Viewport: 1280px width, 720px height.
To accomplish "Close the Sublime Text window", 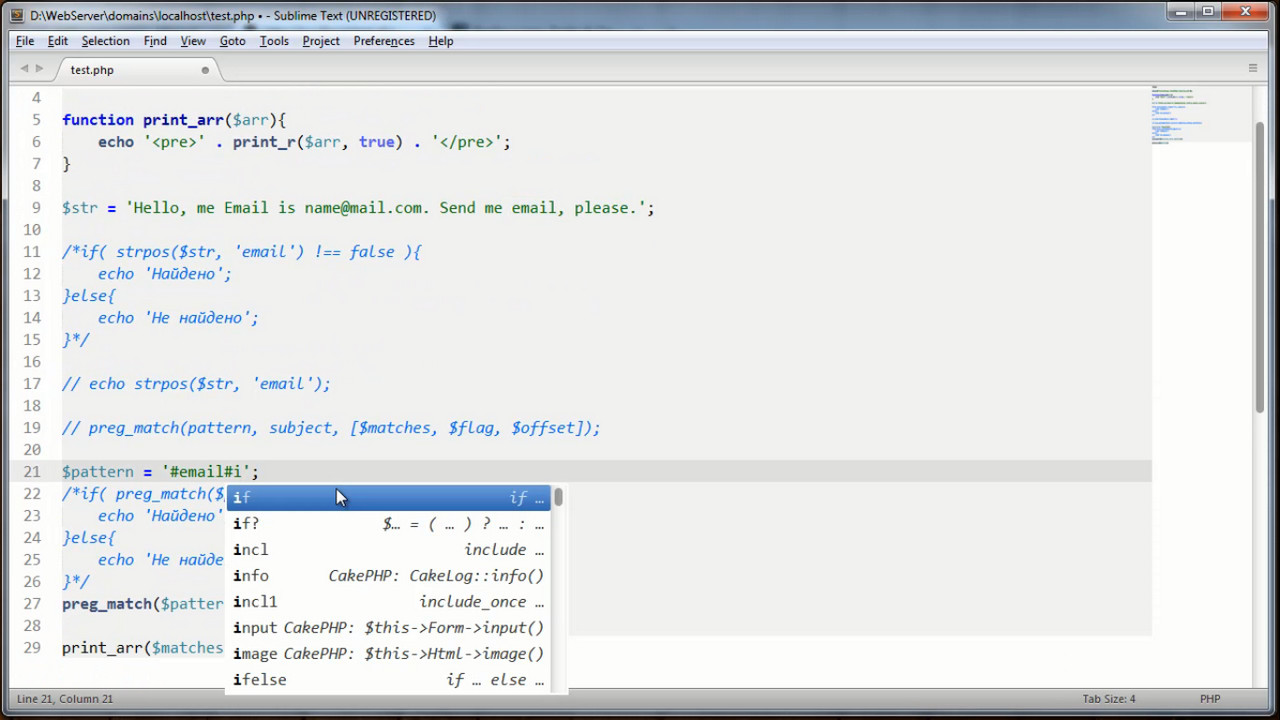I will pyautogui.click(x=1245, y=12).
